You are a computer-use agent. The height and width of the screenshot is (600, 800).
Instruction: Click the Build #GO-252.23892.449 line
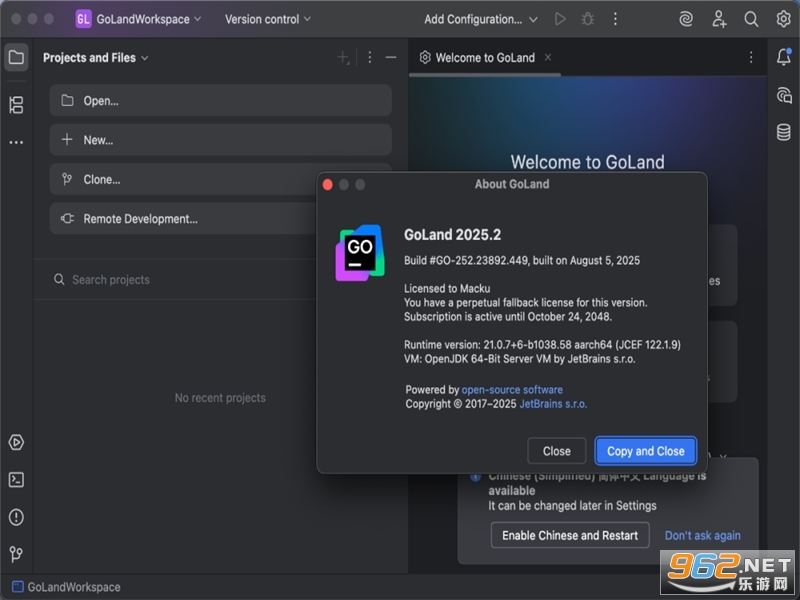click(521, 261)
